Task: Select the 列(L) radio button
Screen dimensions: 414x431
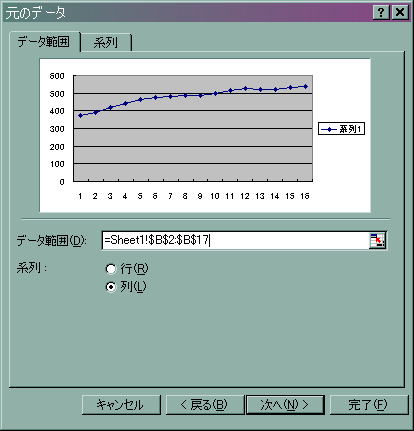Action: tap(111, 286)
